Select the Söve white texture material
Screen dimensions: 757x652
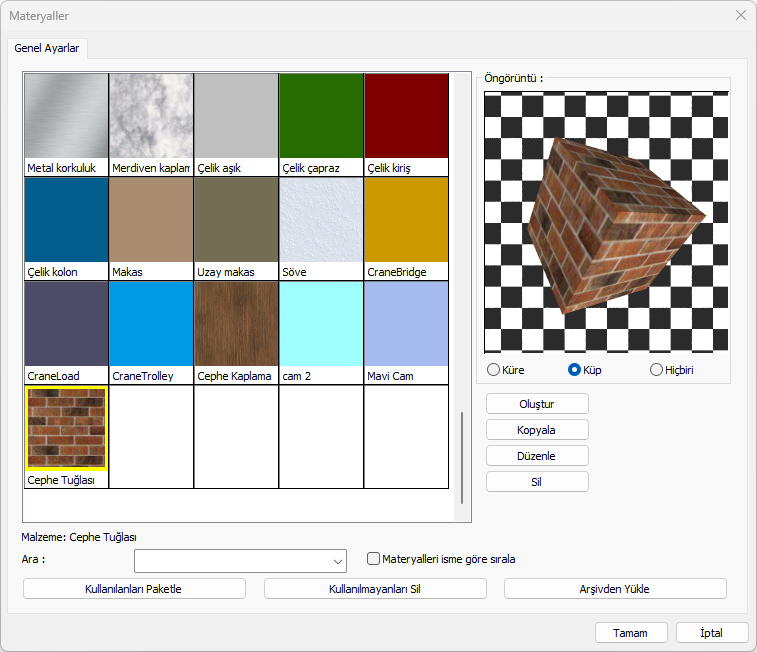(x=321, y=220)
